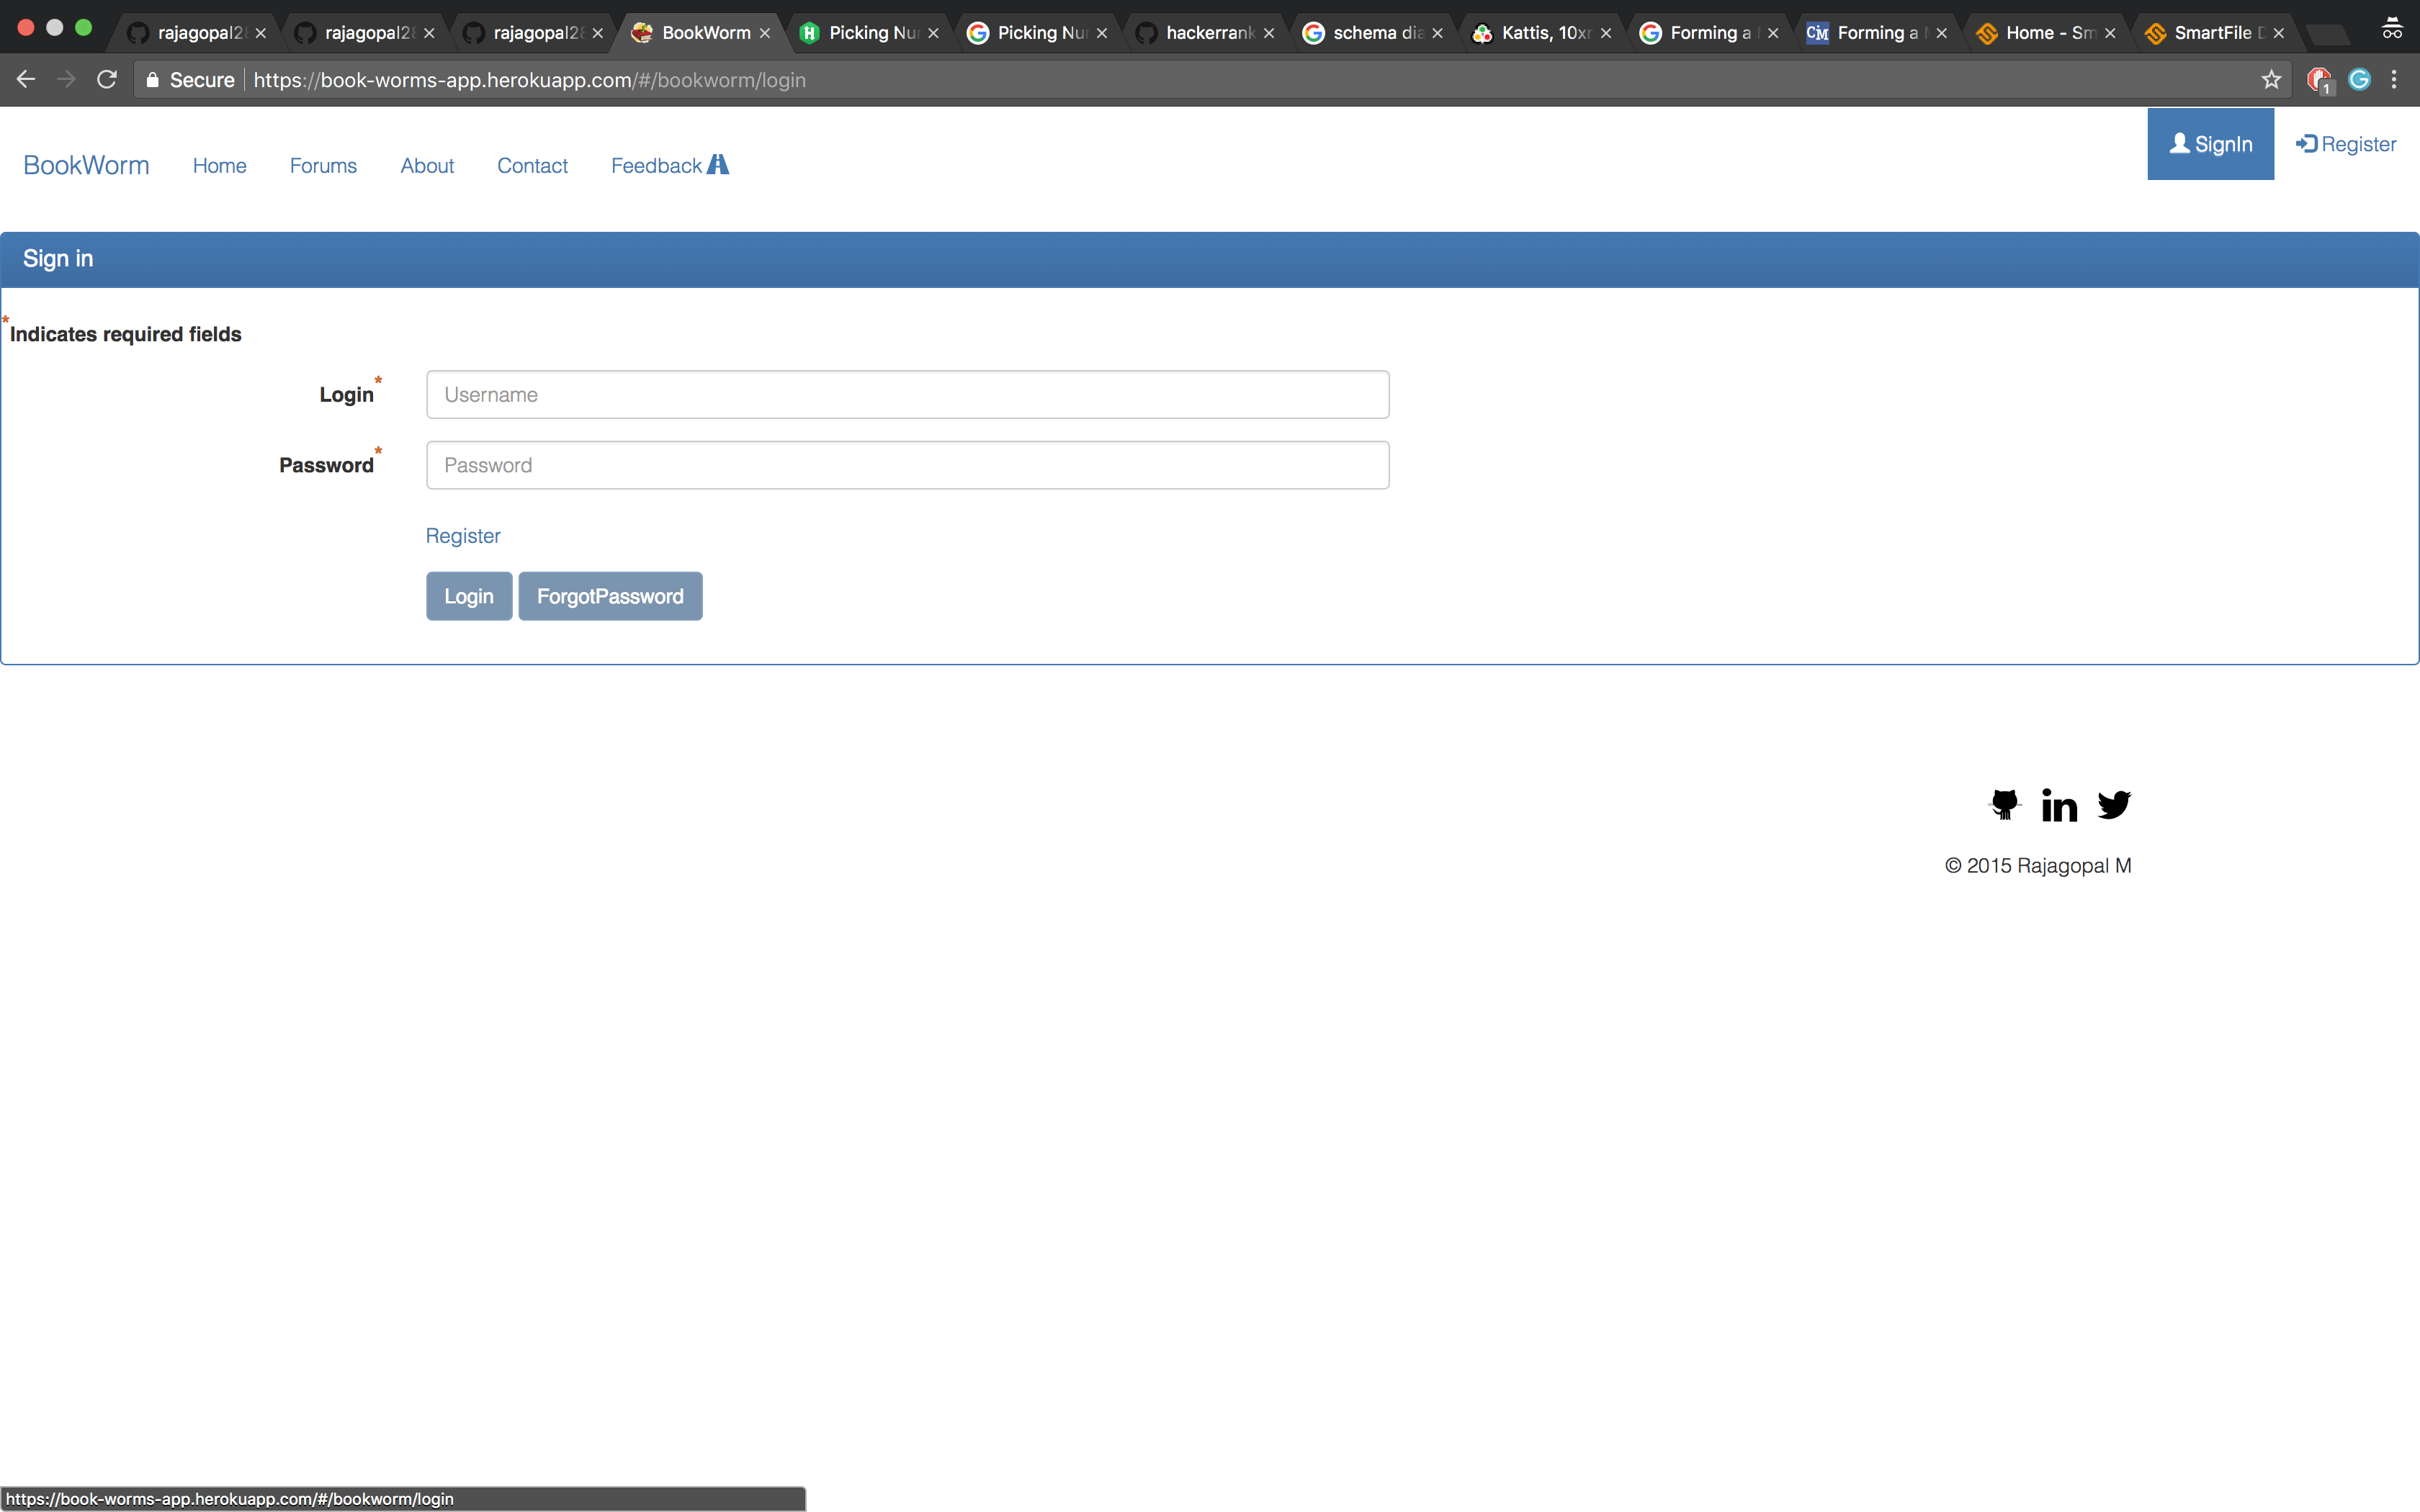This screenshot has height=1512, width=2420.
Task: Open the GitHub icon in footer
Action: (2004, 804)
